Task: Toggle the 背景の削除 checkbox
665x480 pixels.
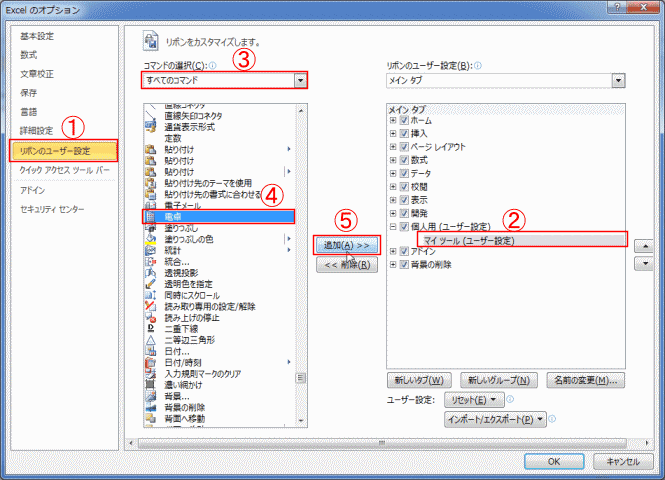Action: click(404, 264)
